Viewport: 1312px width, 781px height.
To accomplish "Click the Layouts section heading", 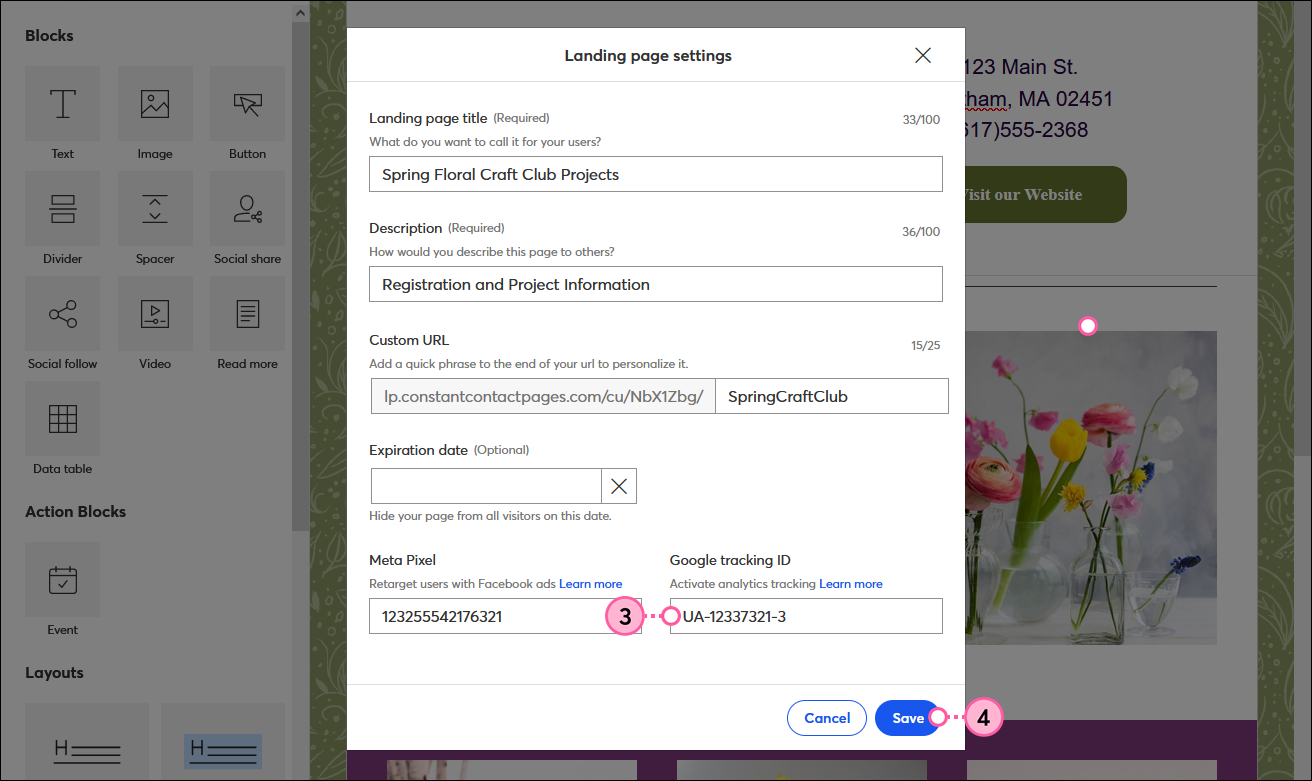I will pos(54,673).
